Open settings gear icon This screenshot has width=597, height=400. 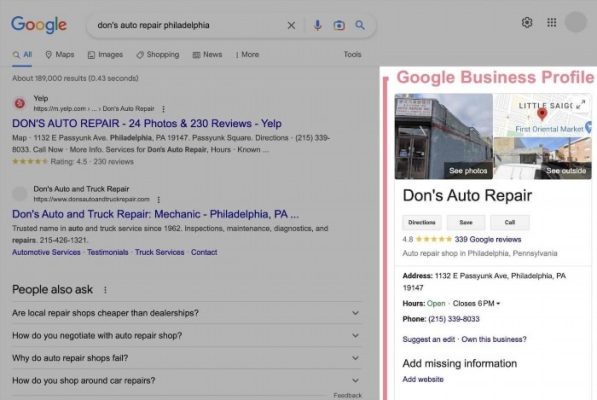tap(527, 22)
